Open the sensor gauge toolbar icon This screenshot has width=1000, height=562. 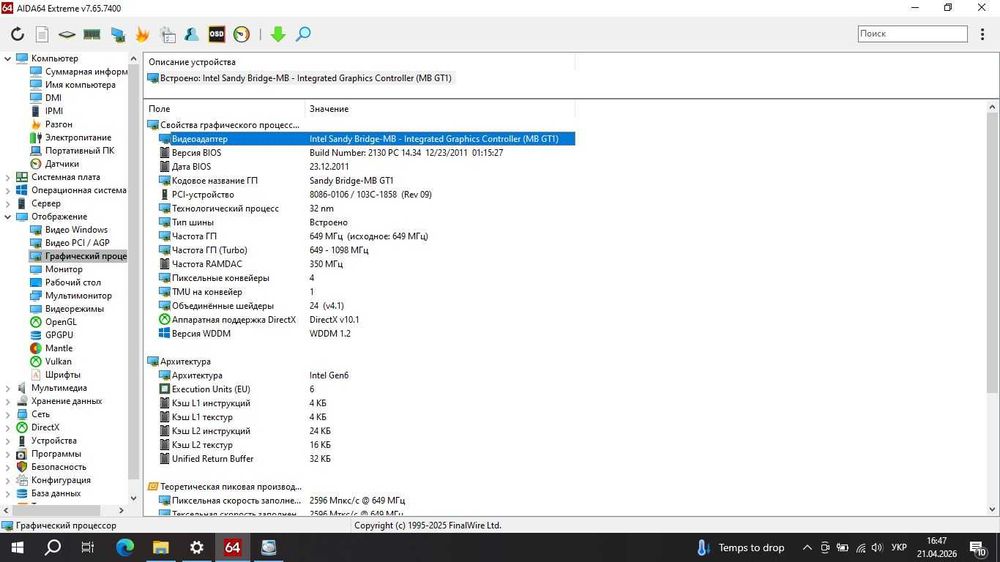[x=242, y=34]
